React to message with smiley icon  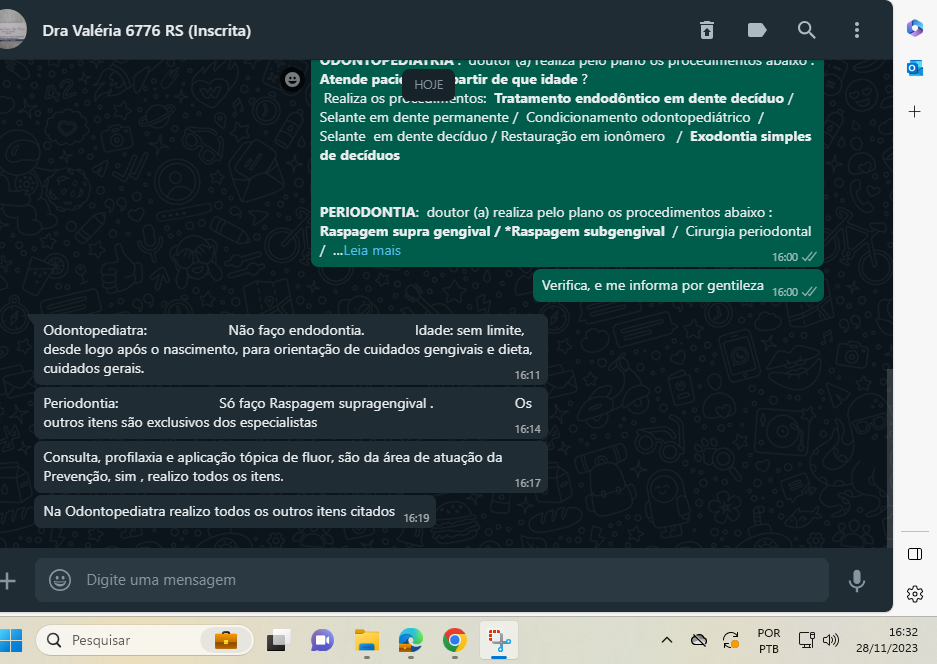(292, 79)
